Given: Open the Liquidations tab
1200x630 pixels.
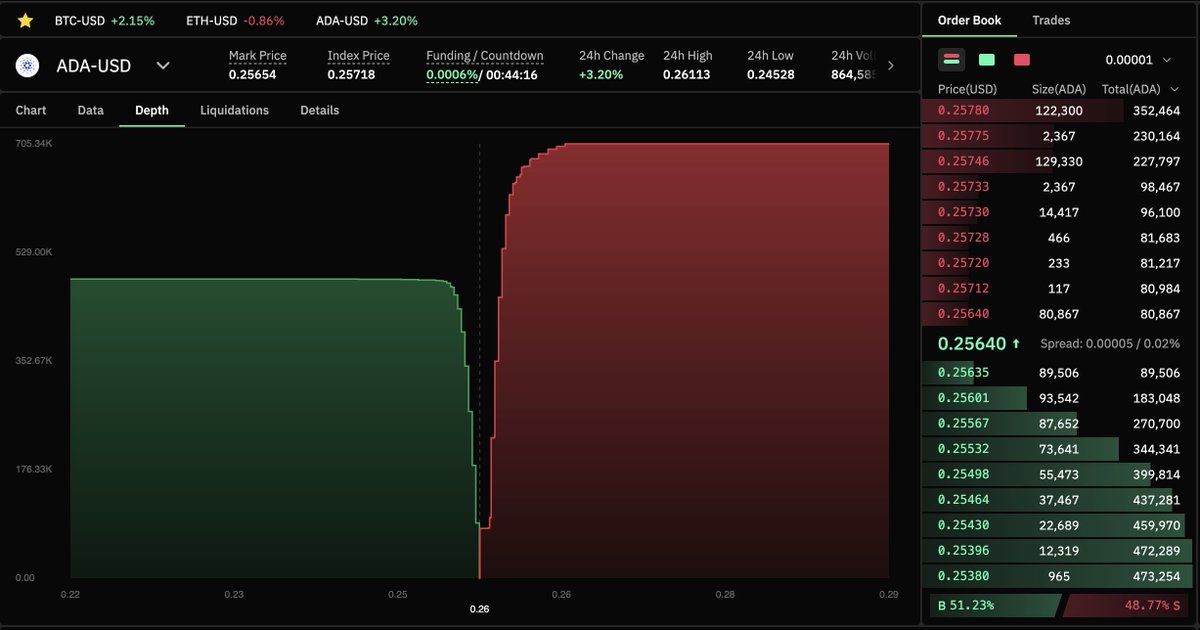Looking at the screenshot, I should (234, 110).
